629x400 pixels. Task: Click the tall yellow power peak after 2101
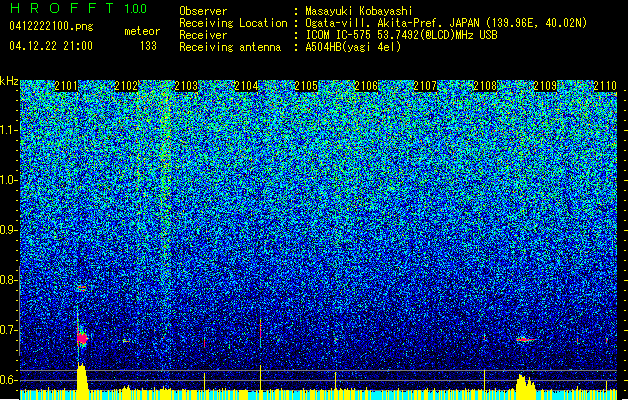tap(82, 376)
